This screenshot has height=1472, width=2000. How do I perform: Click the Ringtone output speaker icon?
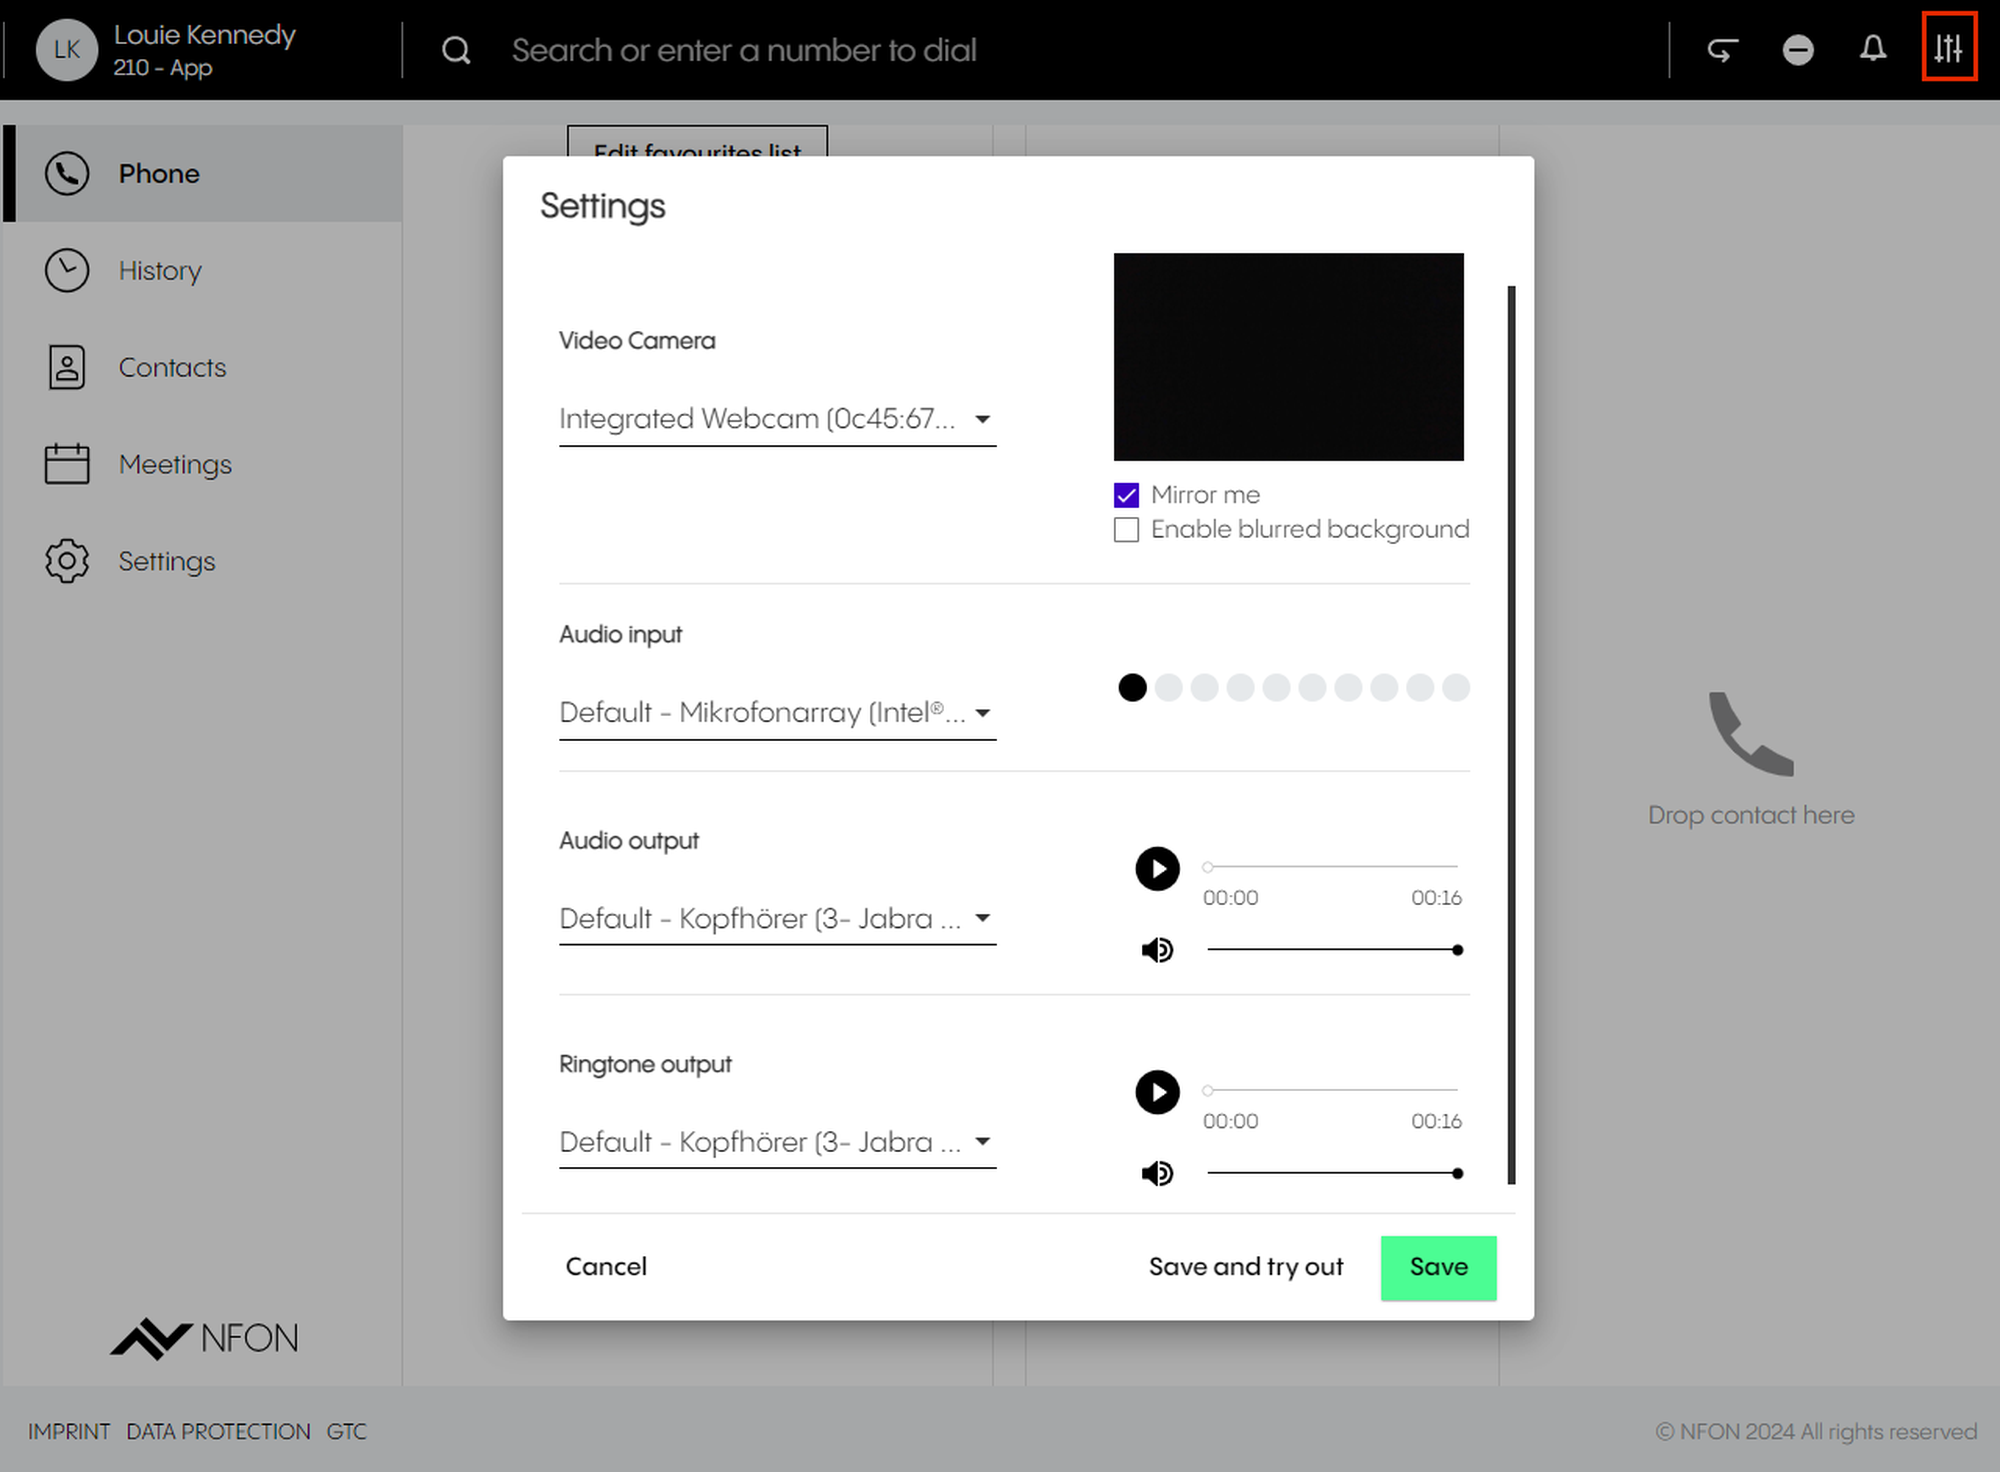[1157, 1173]
